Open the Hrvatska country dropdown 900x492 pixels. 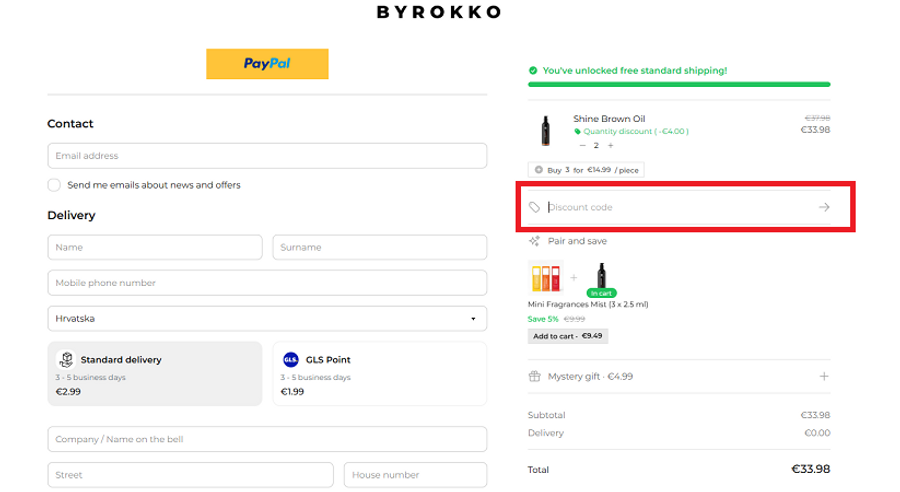point(266,319)
